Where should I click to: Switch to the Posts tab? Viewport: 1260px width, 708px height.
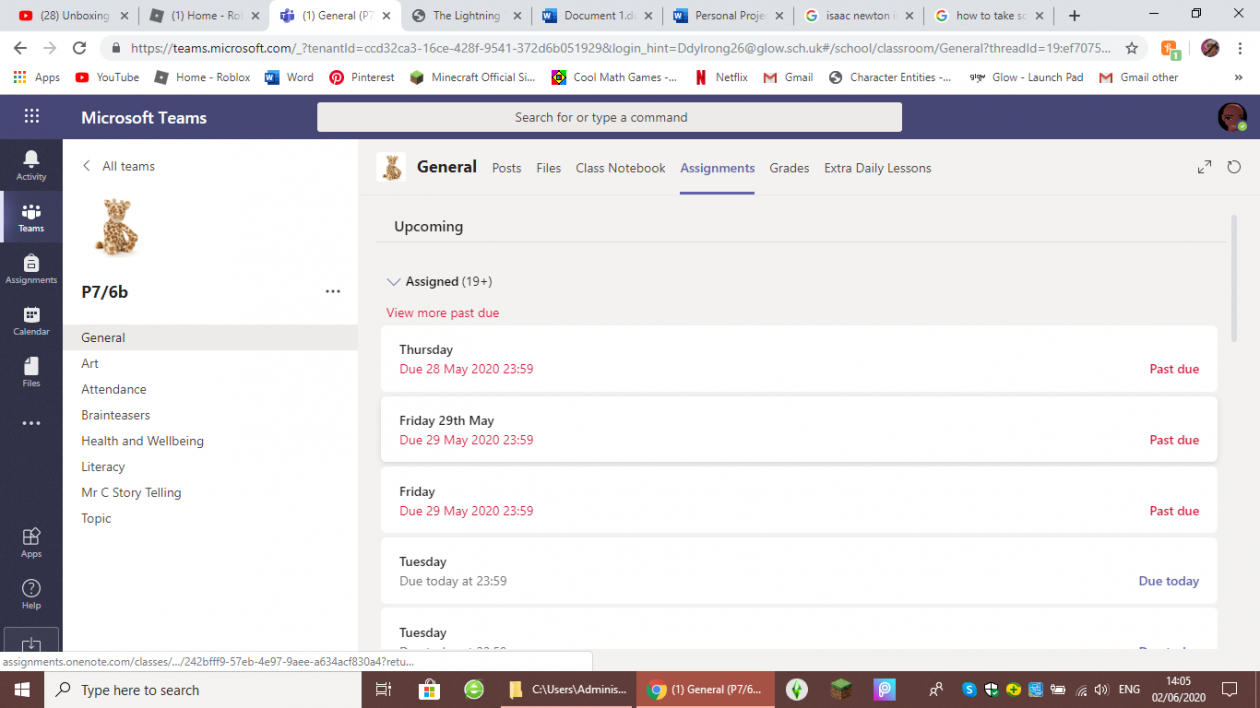tap(507, 168)
